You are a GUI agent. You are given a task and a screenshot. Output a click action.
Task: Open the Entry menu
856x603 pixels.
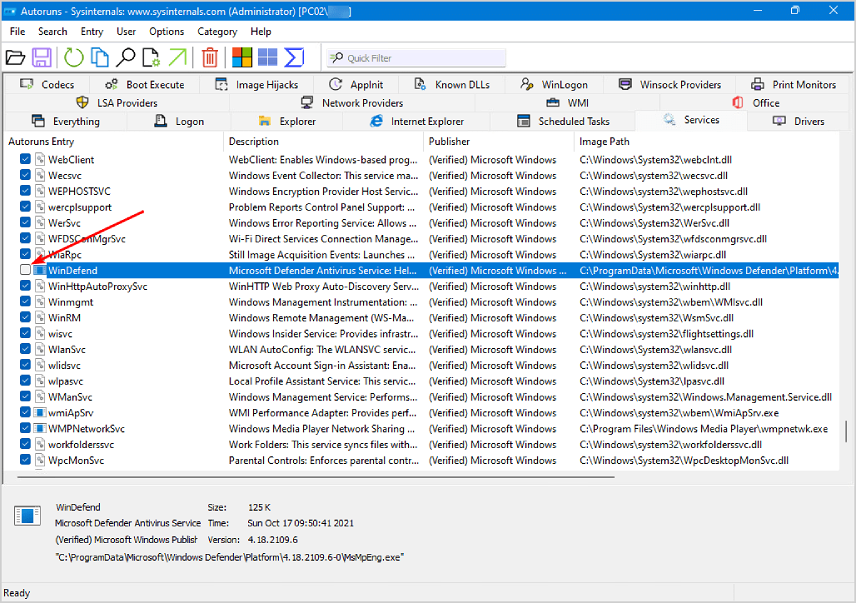tap(92, 32)
